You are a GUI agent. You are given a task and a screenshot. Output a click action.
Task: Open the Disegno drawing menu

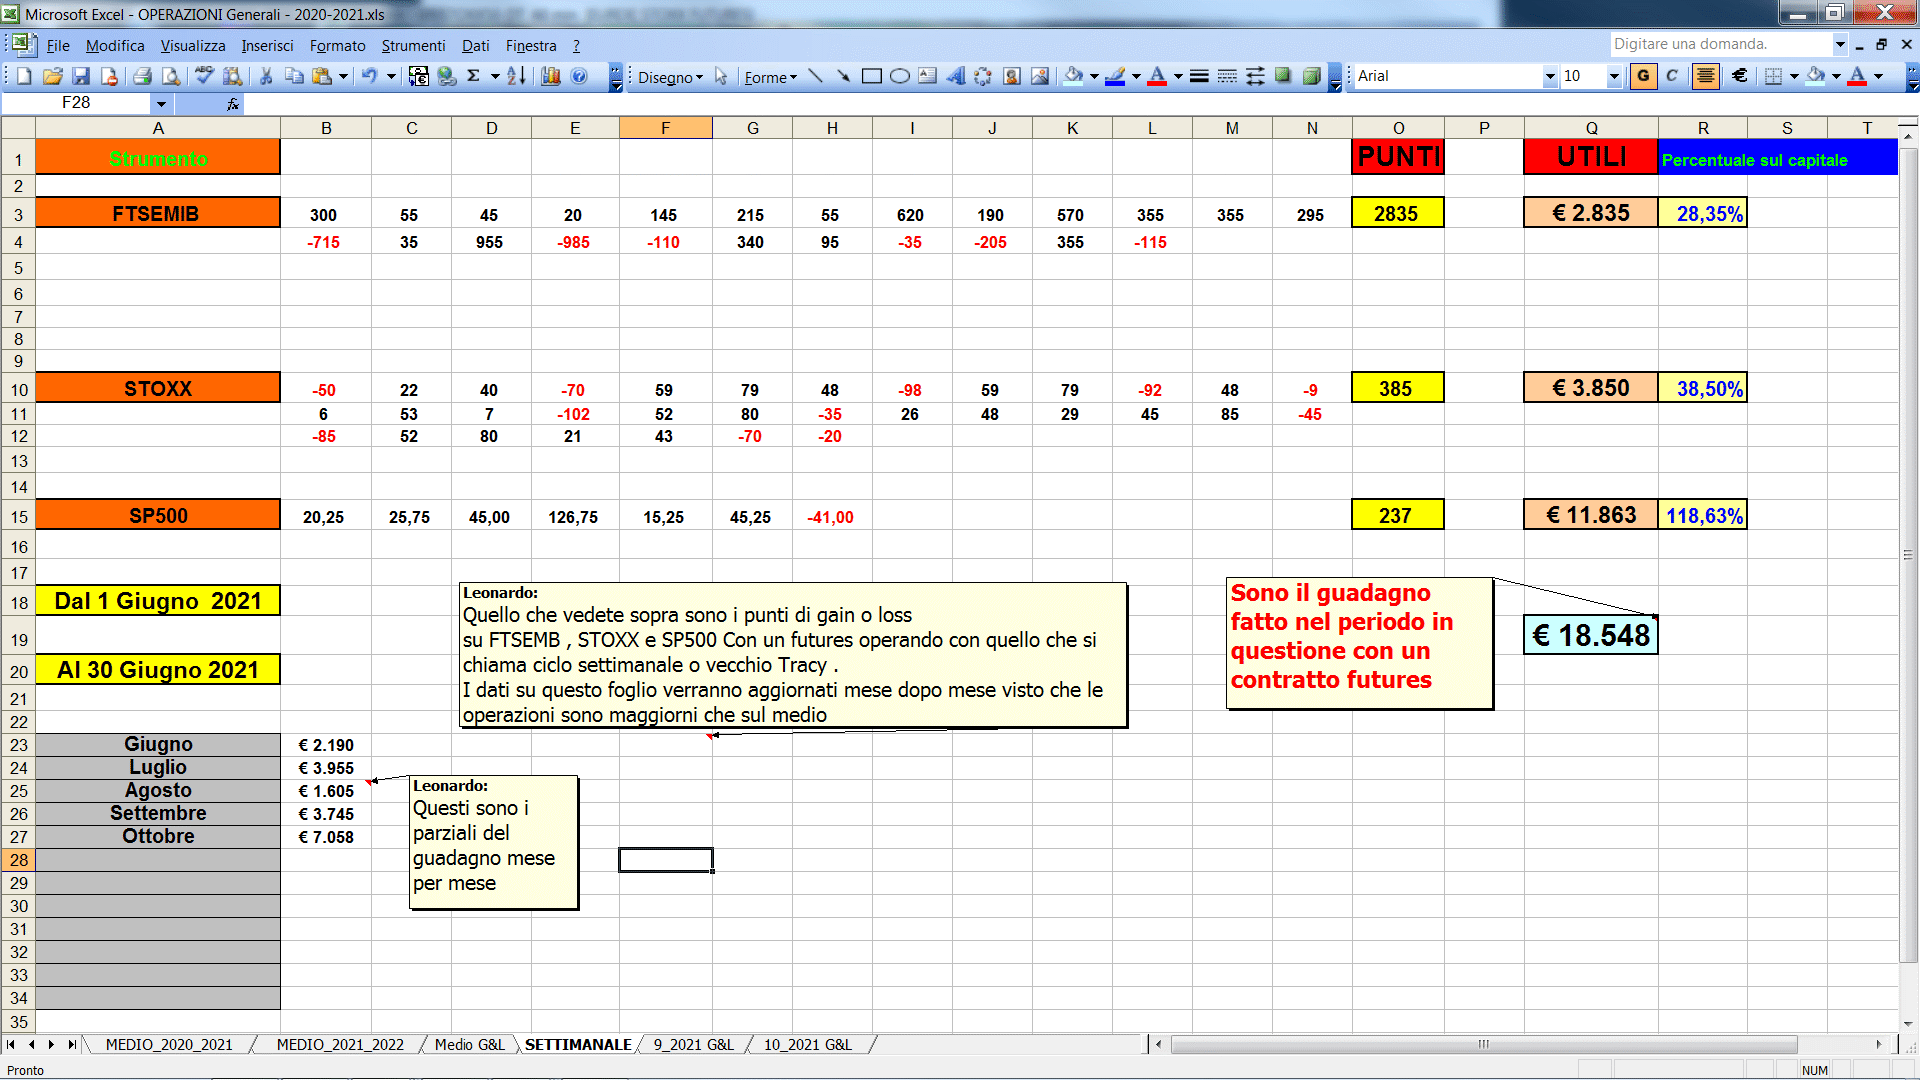pyautogui.click(x=670, y=77)
